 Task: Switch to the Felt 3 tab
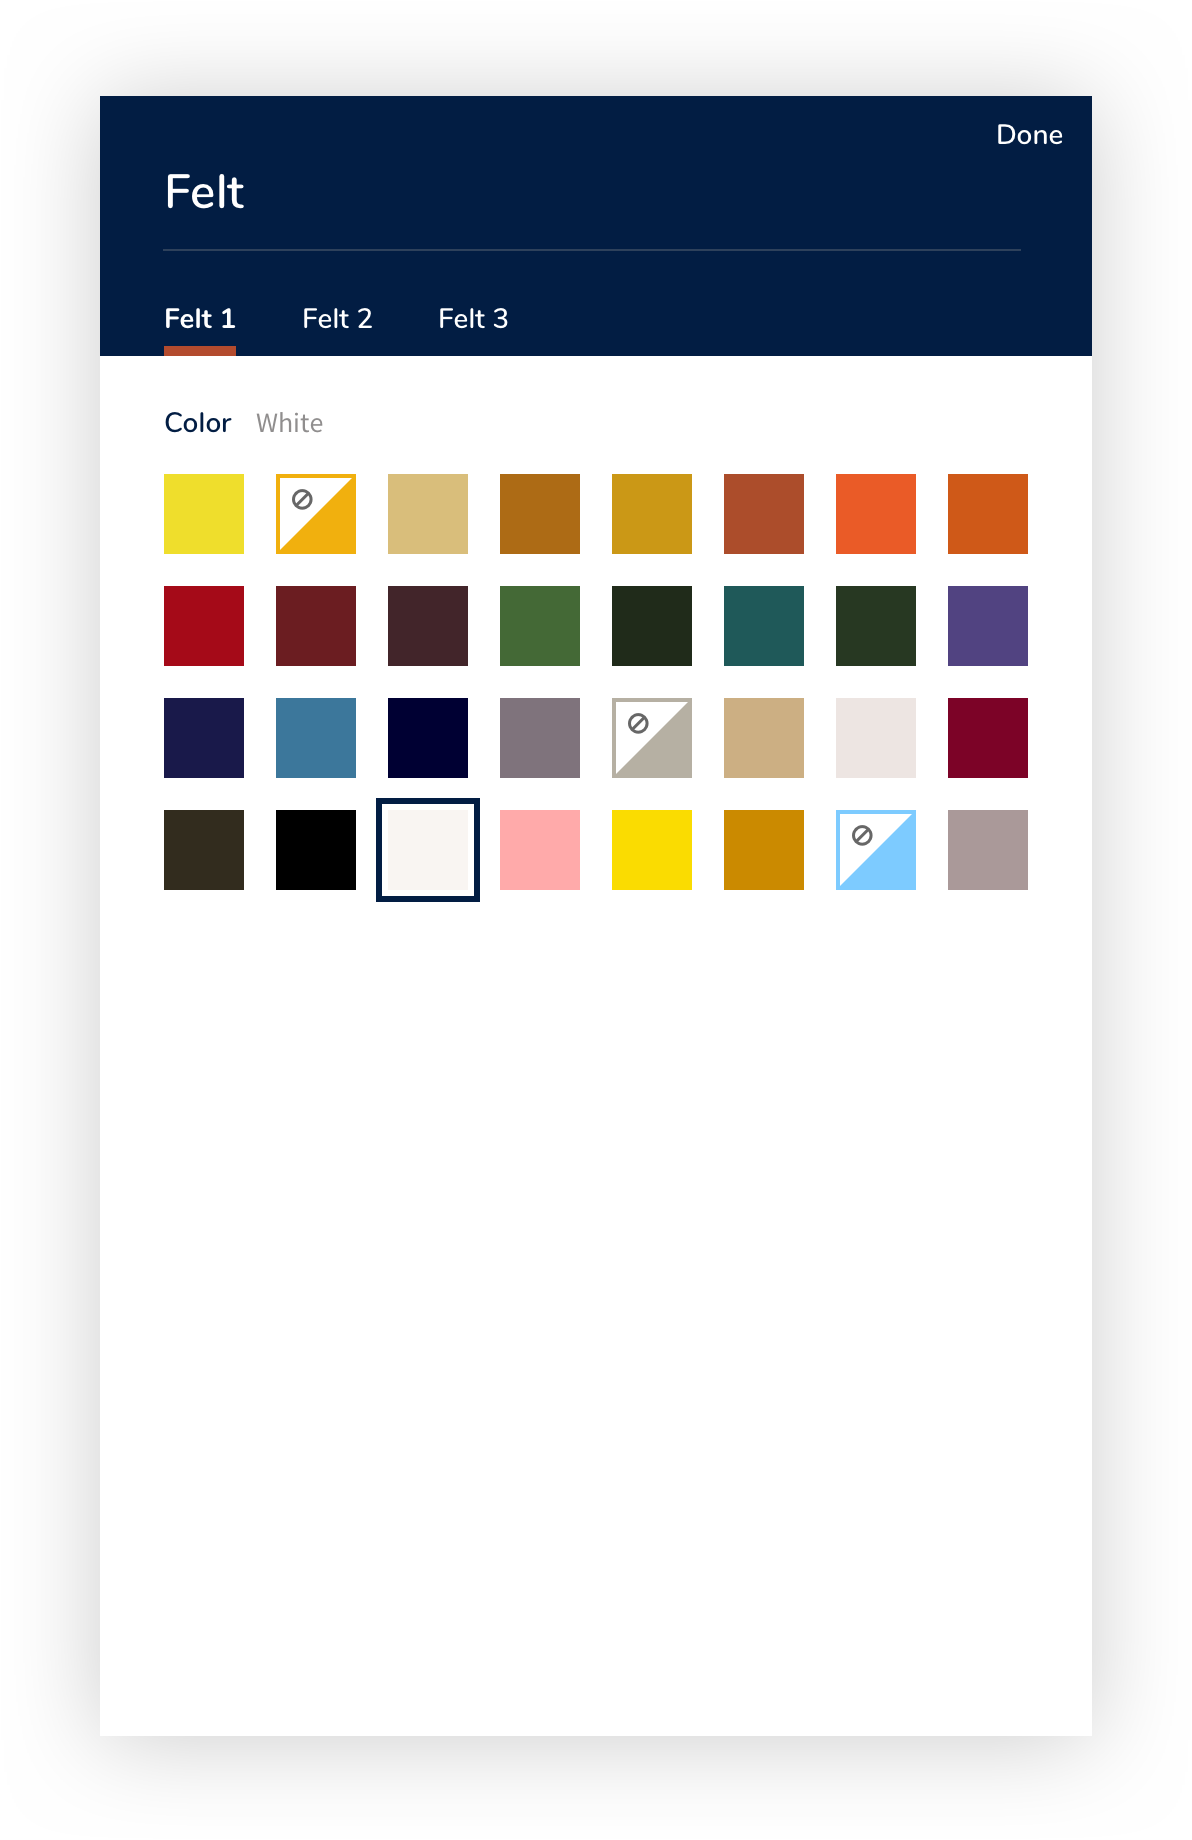pyautogui.click(x=473, y=319)
